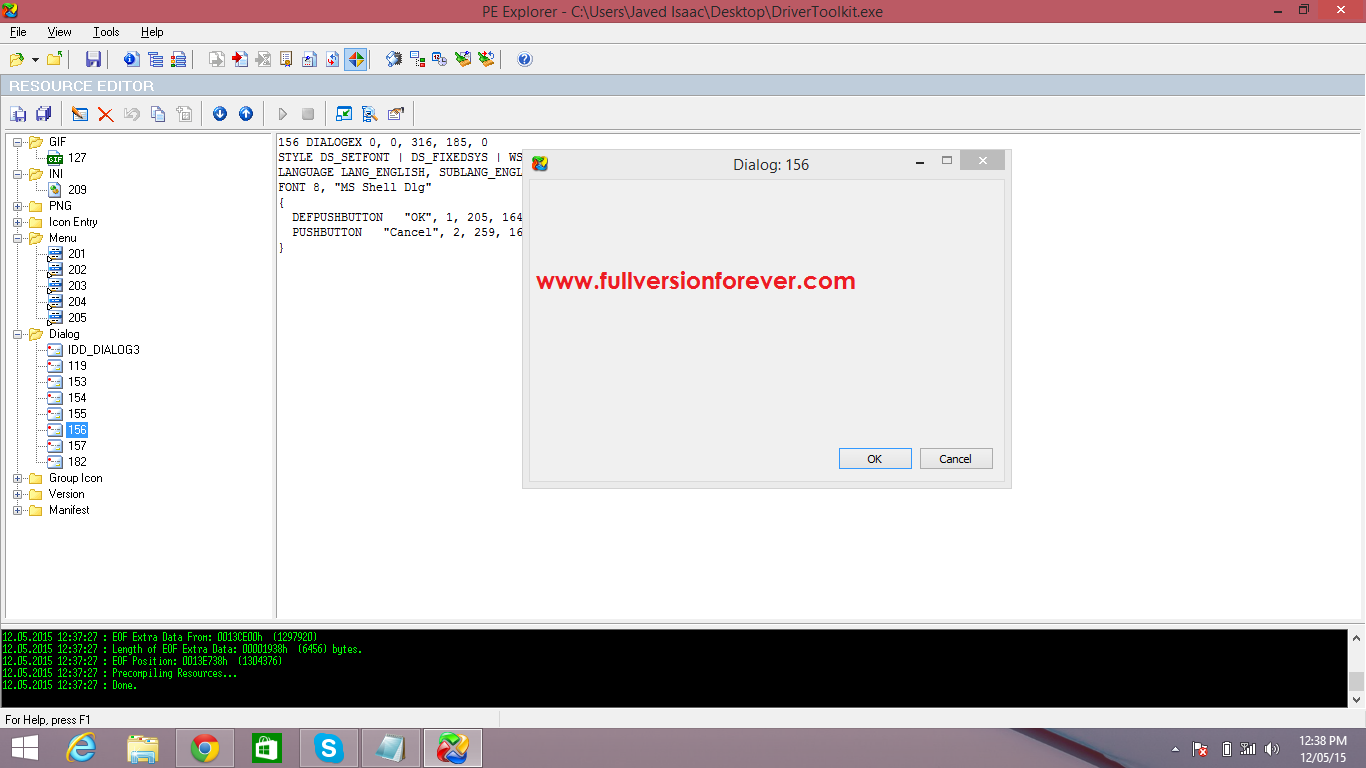Screen dimensions: 1366x768
Task: Select GIF resource 127
Action: tap(77, 158)
